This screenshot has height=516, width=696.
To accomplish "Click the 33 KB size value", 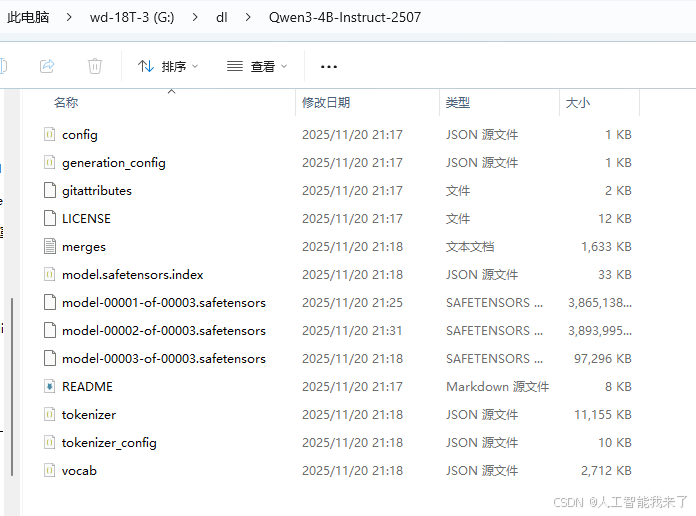I will pyautogui.click(x=614, y=274).
